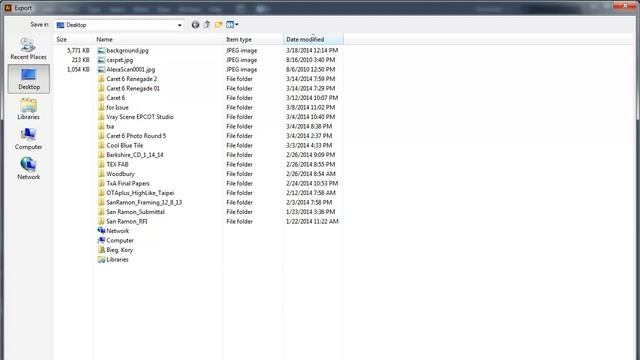Select Desktop in the places sidebar
The width and height of the screenshot is (640, 360).
[x=29, y=79]
